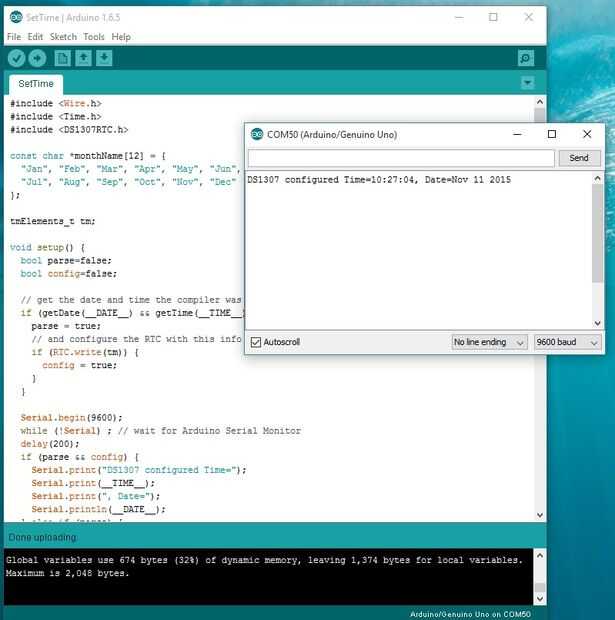Save the sketch with the down-arrow icon
The width and height of the screenshot is (615, 620).
(x=104, y=59)
